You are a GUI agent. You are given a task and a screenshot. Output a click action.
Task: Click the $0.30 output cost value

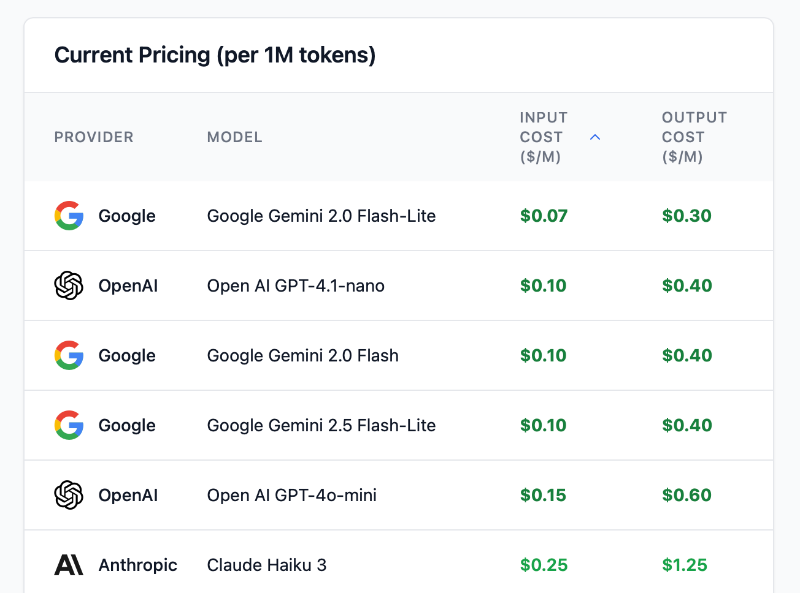click(x=687, y=216)
